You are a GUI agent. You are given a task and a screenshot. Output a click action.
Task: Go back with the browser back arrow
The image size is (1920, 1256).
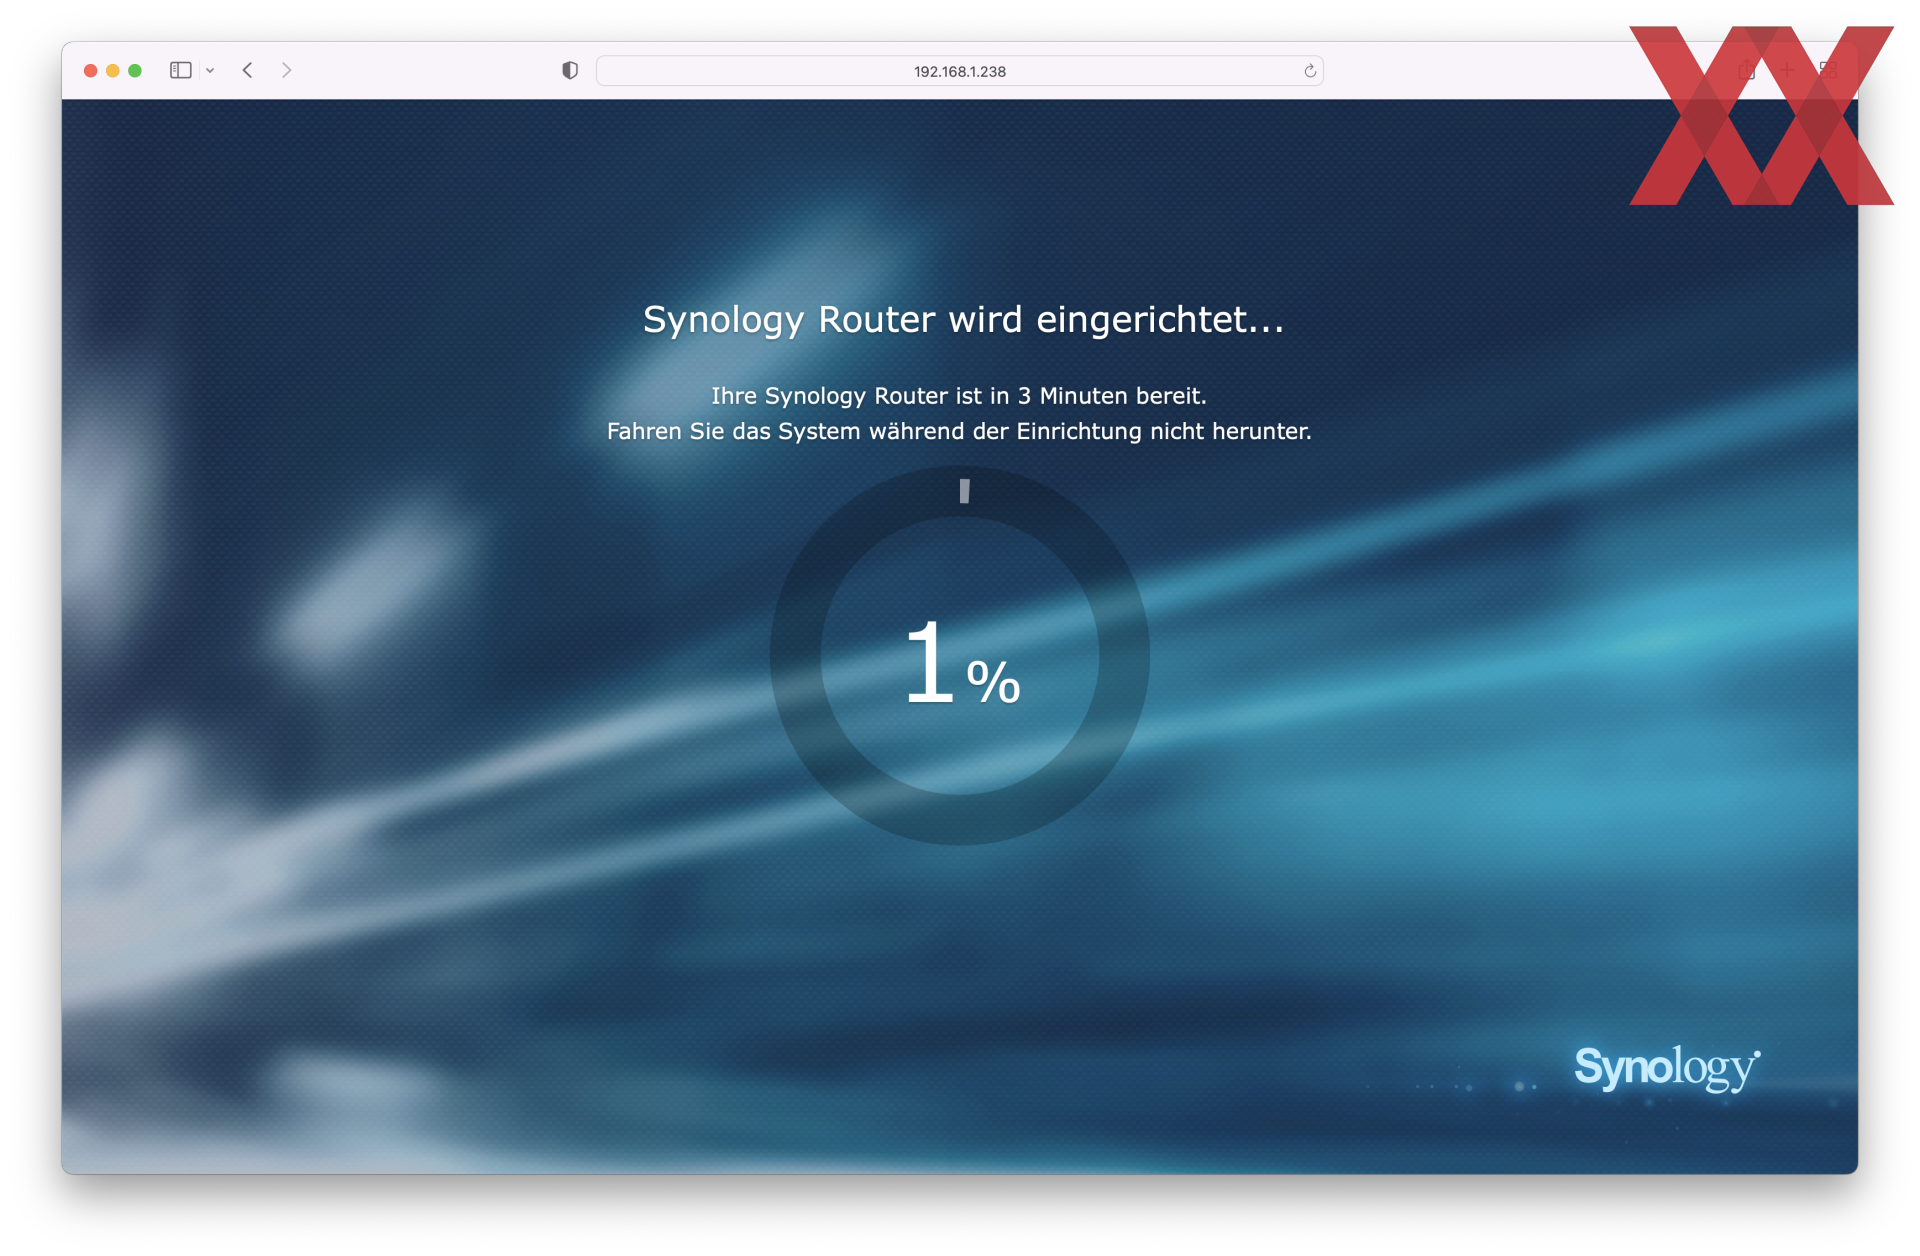point(247,70)
